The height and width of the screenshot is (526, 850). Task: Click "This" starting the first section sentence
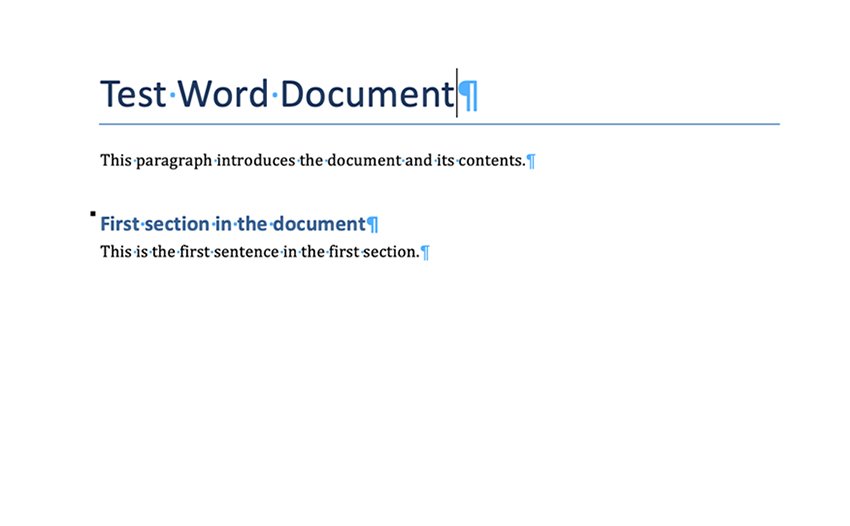click(116, 252)
